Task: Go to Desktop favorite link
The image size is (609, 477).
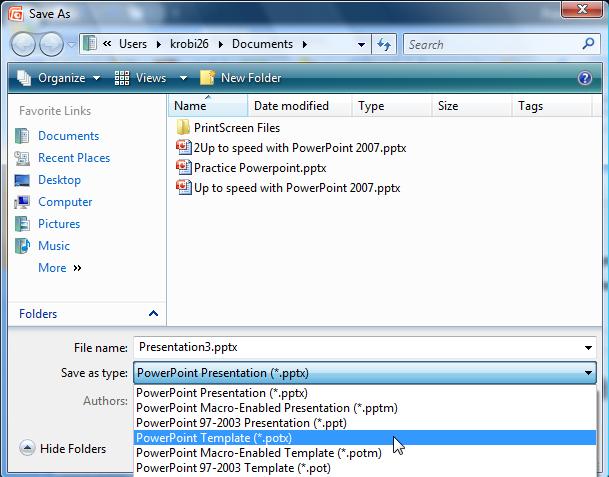Action: coord(59,180)
